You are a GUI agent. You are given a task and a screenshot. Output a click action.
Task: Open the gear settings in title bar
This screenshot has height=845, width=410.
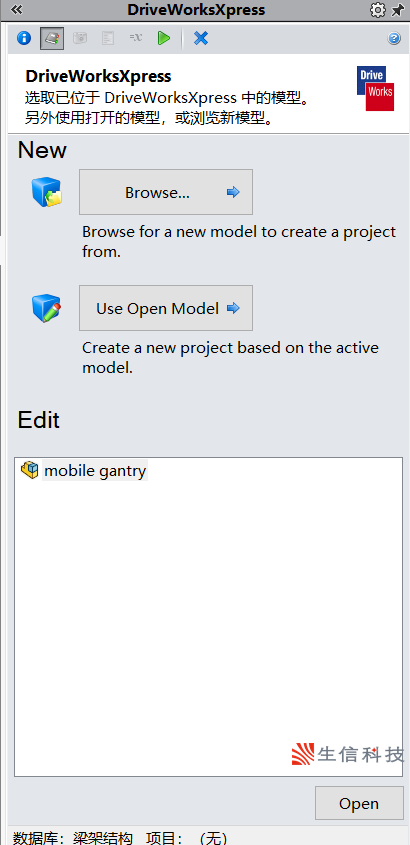tap(378, 10)
